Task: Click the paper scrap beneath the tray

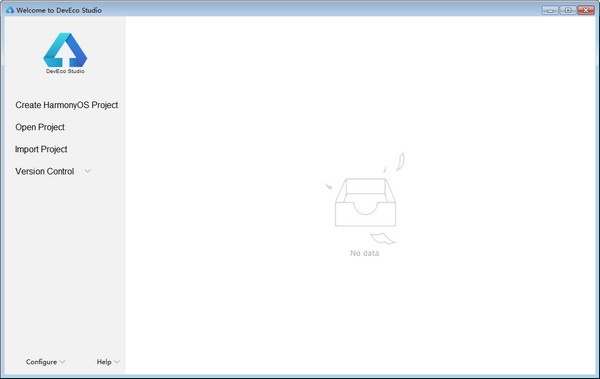Action: pos(383,238)
